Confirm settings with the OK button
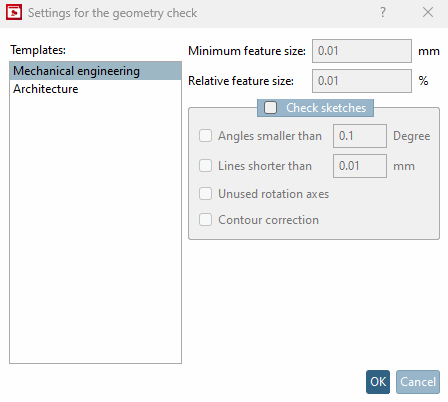 pyautogui.click(x=378, y=382)
